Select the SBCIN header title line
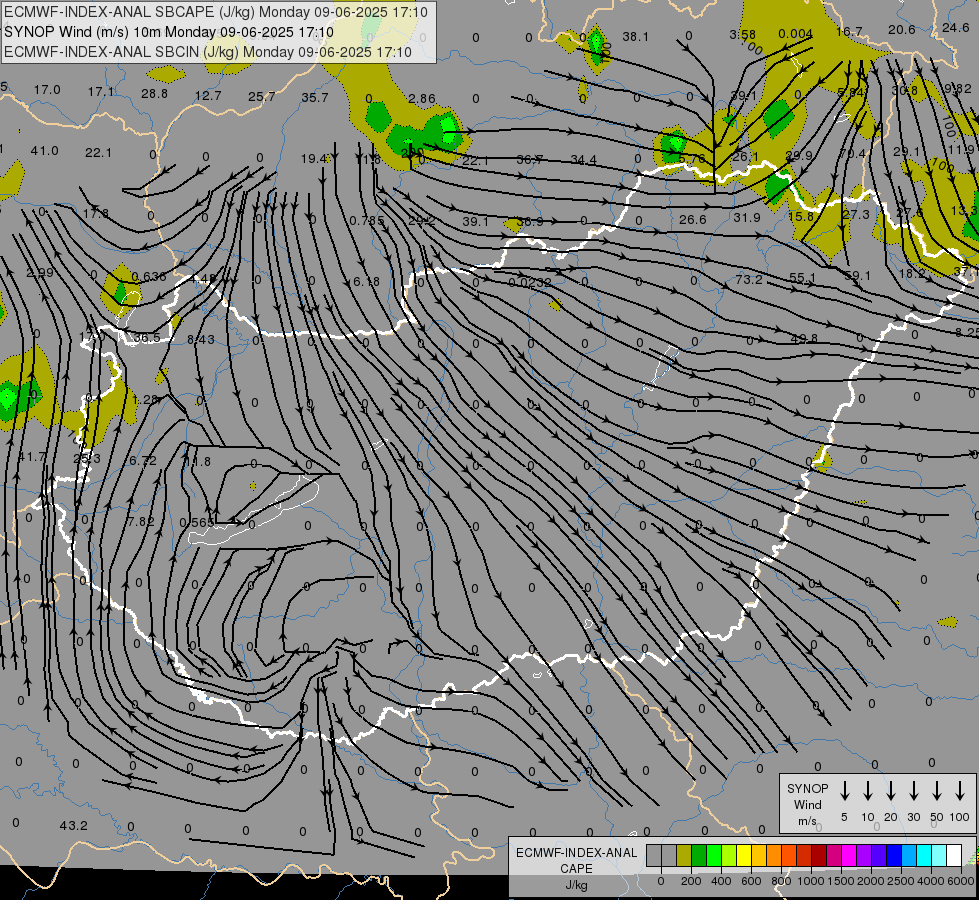Screen dimensions: 979x900 coord(208,52)
